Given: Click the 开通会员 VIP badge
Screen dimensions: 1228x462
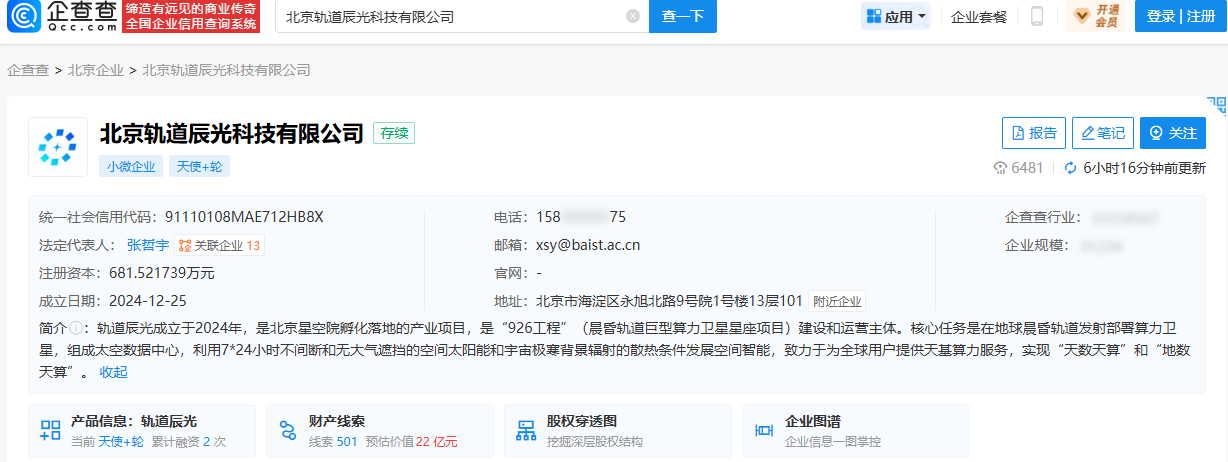Looking at the screenshot, I should [1096, 16].
